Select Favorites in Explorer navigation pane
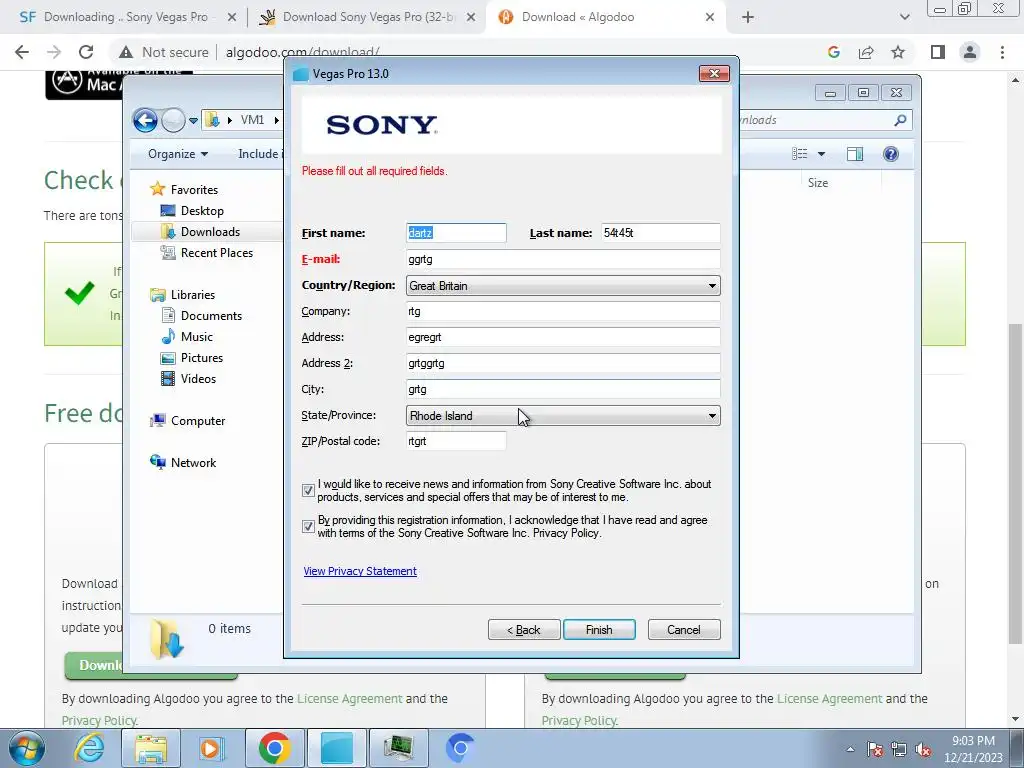Image resolution: width=1024 pixels, height=768 pixels. coord(194,189)
